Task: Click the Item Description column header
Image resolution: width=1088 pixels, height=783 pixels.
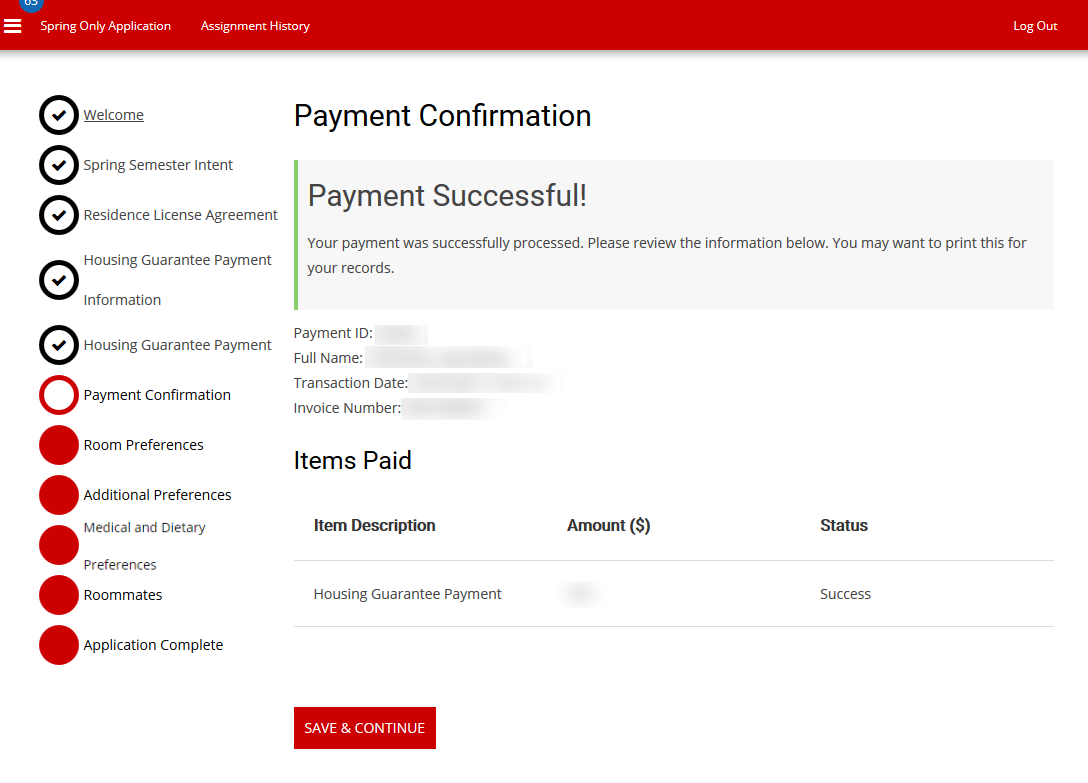Action: [x=374, y=525]
